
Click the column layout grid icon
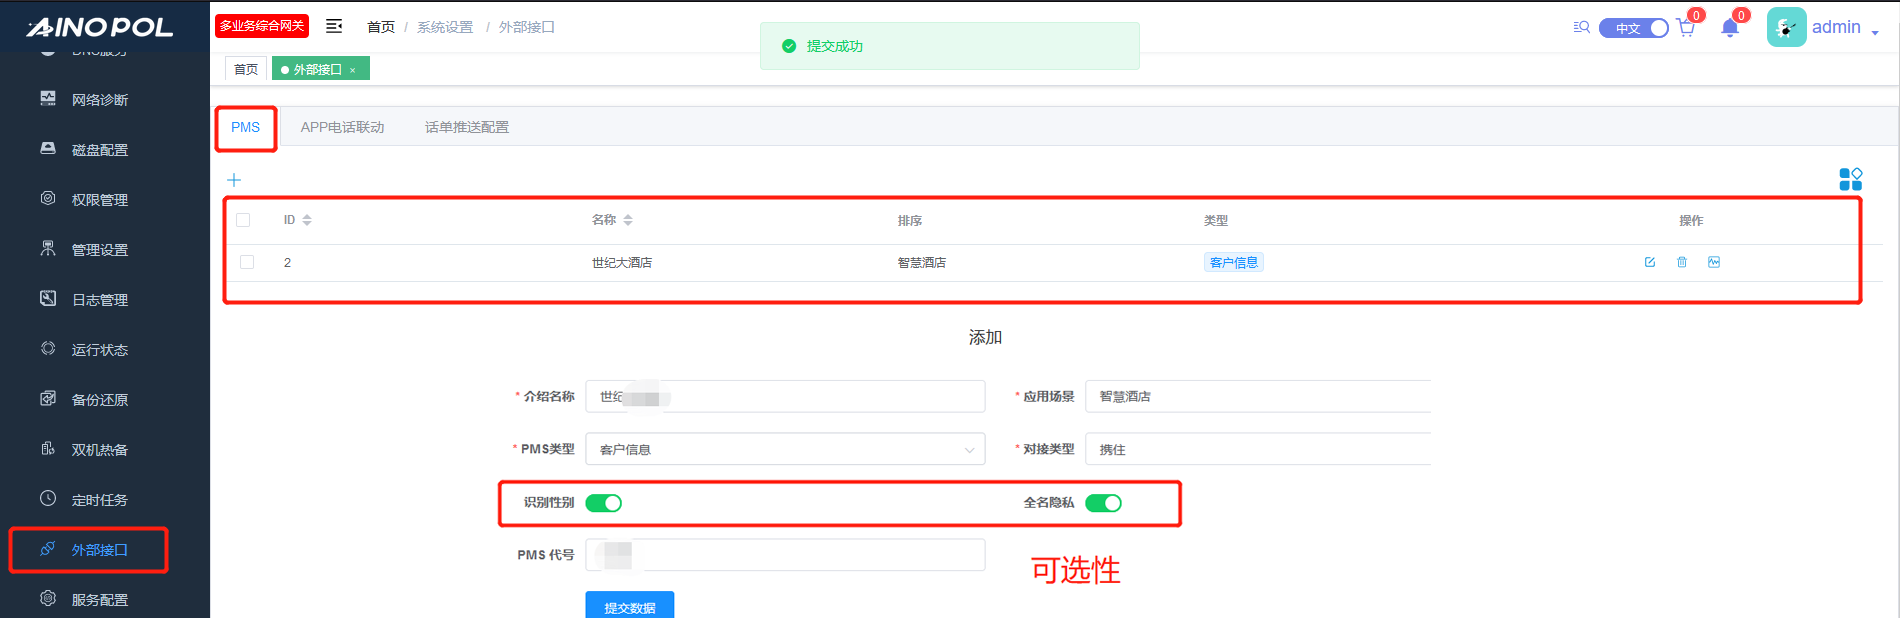[1850, 179]
